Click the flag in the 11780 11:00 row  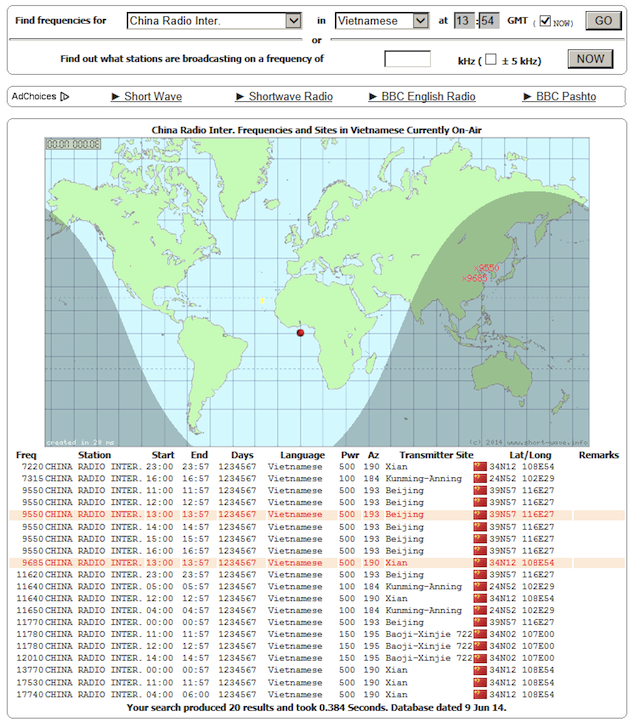point(480,635)
